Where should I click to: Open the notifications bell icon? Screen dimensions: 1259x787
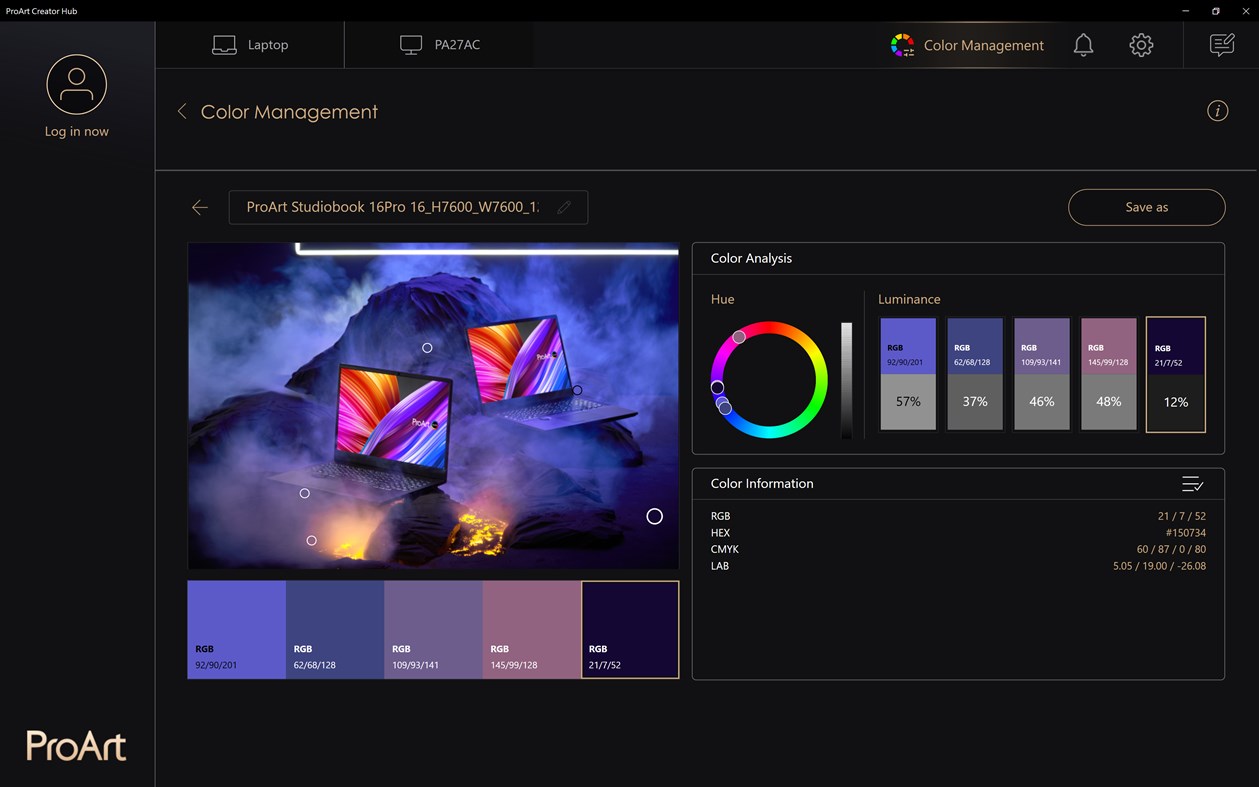pyautogui.click(x=1083, y=45)
